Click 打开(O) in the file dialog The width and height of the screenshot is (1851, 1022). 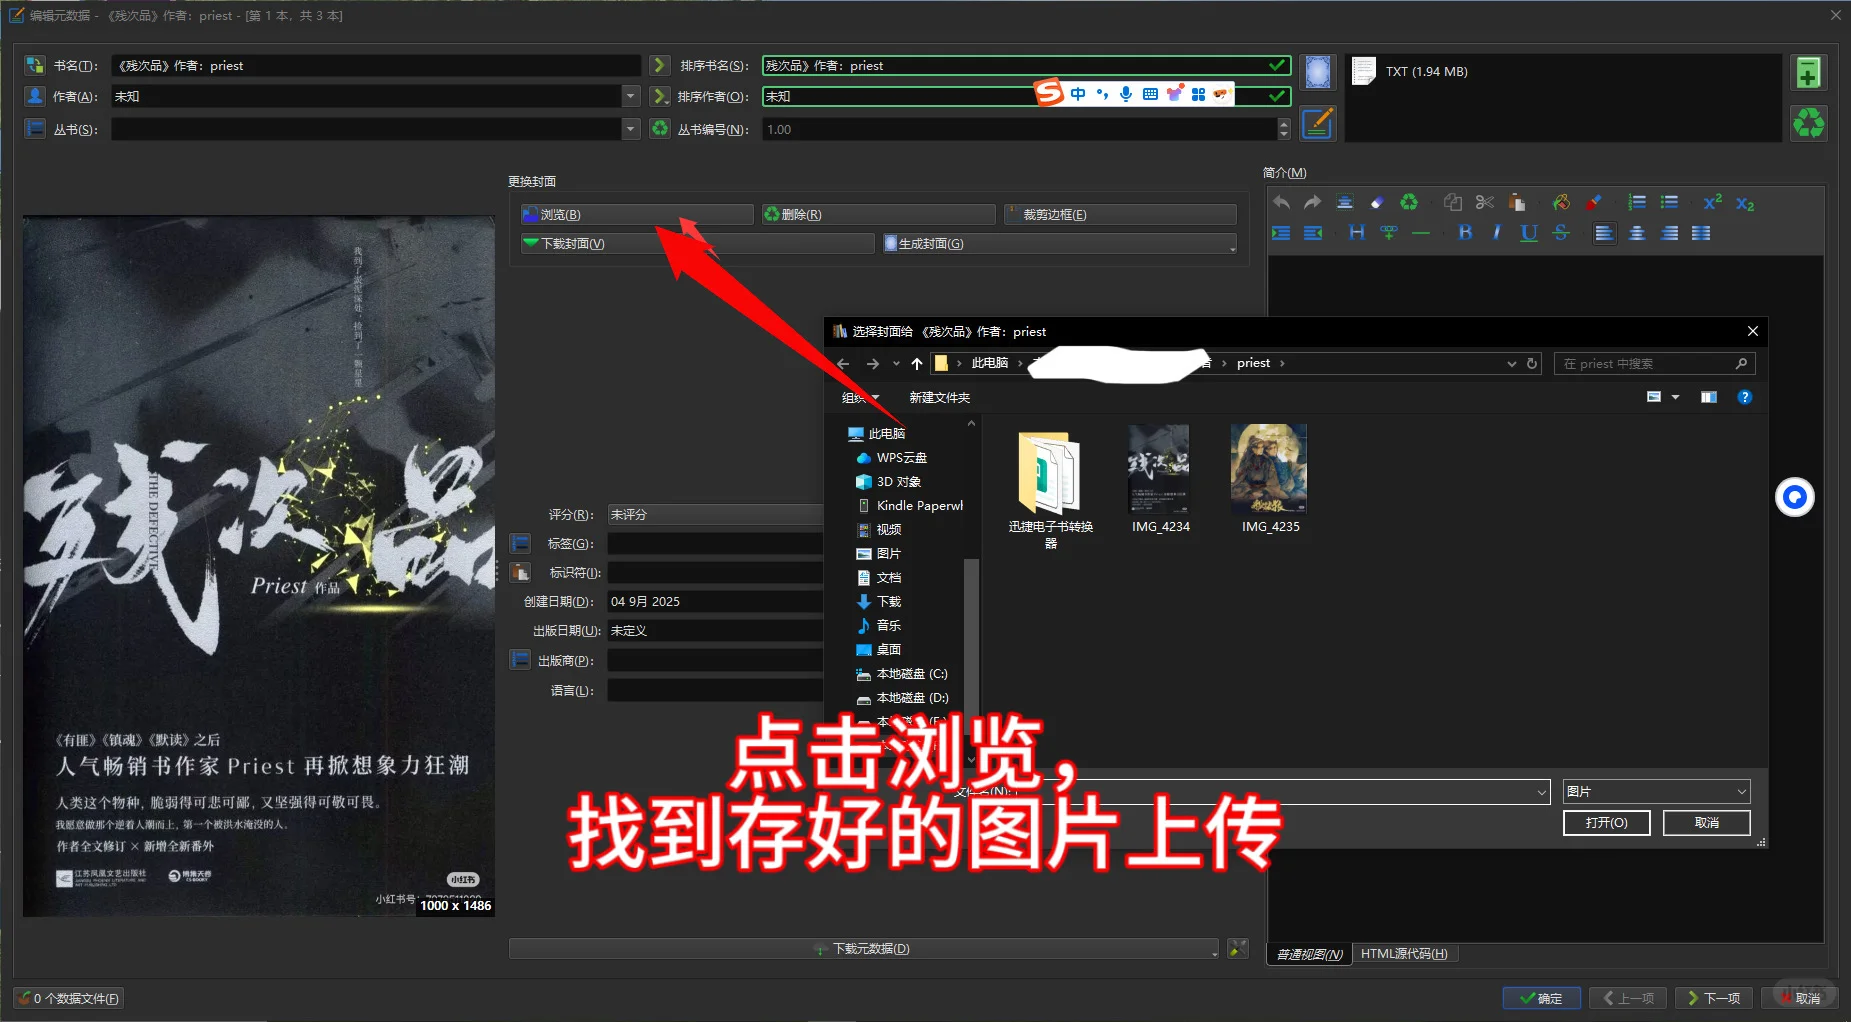pos(1606,823)
